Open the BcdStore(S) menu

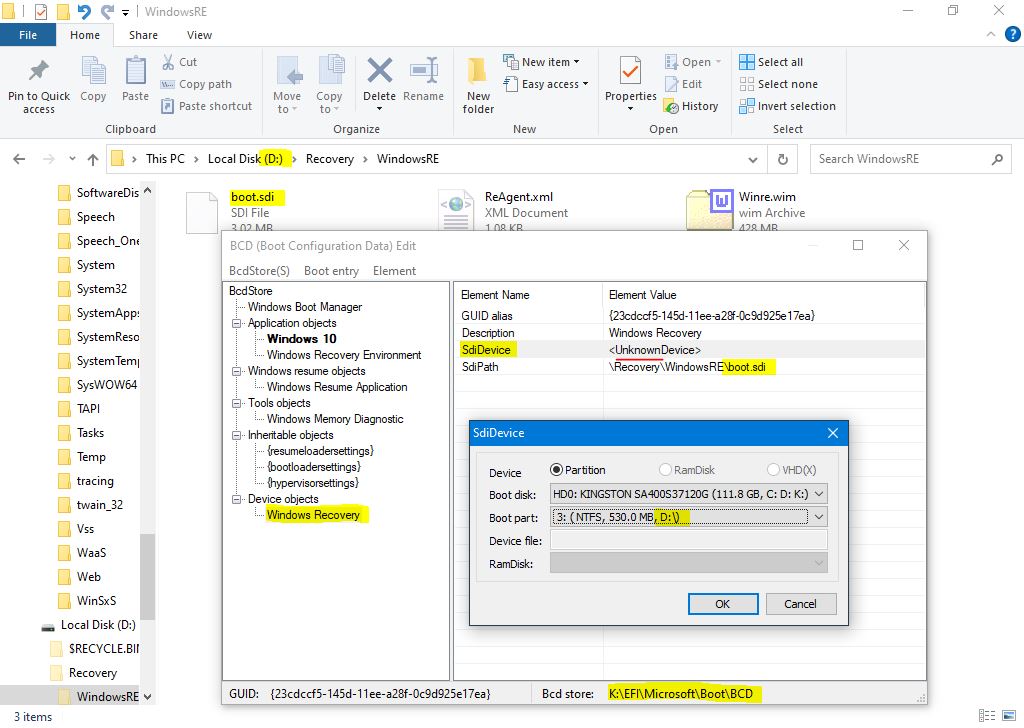(259, 271)
